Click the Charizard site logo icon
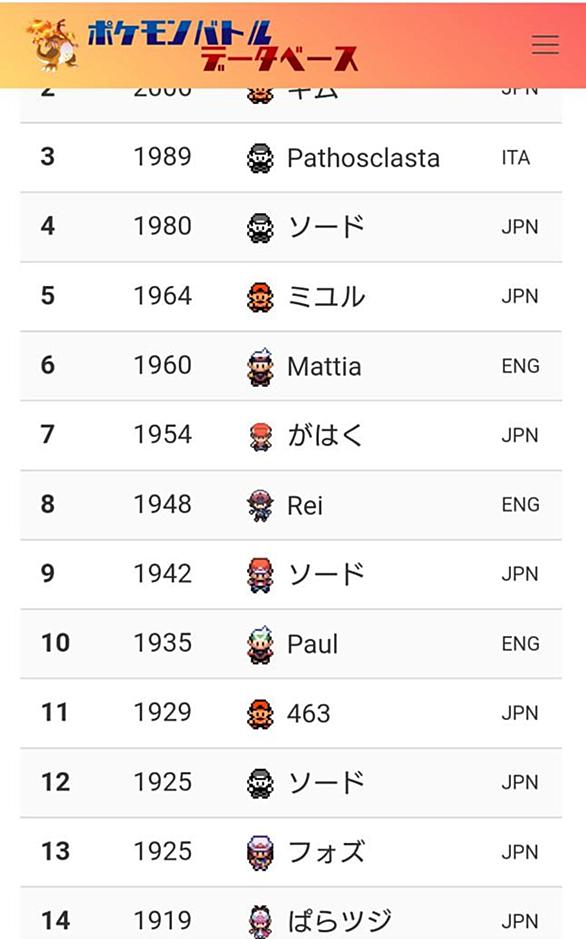Screen dimensions: 586x939 52,44
